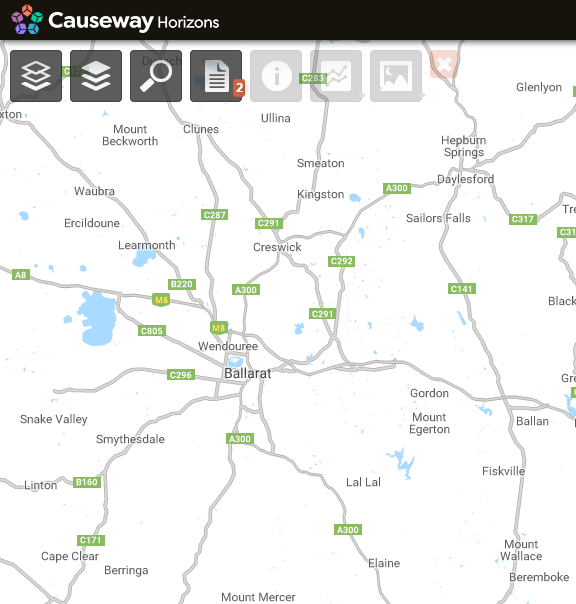Click the Smythesdale place label
Screen dimensions: 576x604
pos(130,439)
